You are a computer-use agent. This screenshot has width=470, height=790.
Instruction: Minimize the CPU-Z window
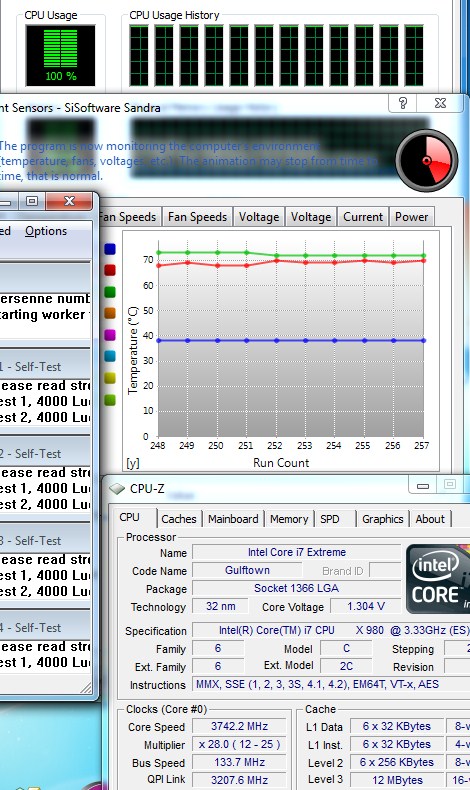pos(423,486)
